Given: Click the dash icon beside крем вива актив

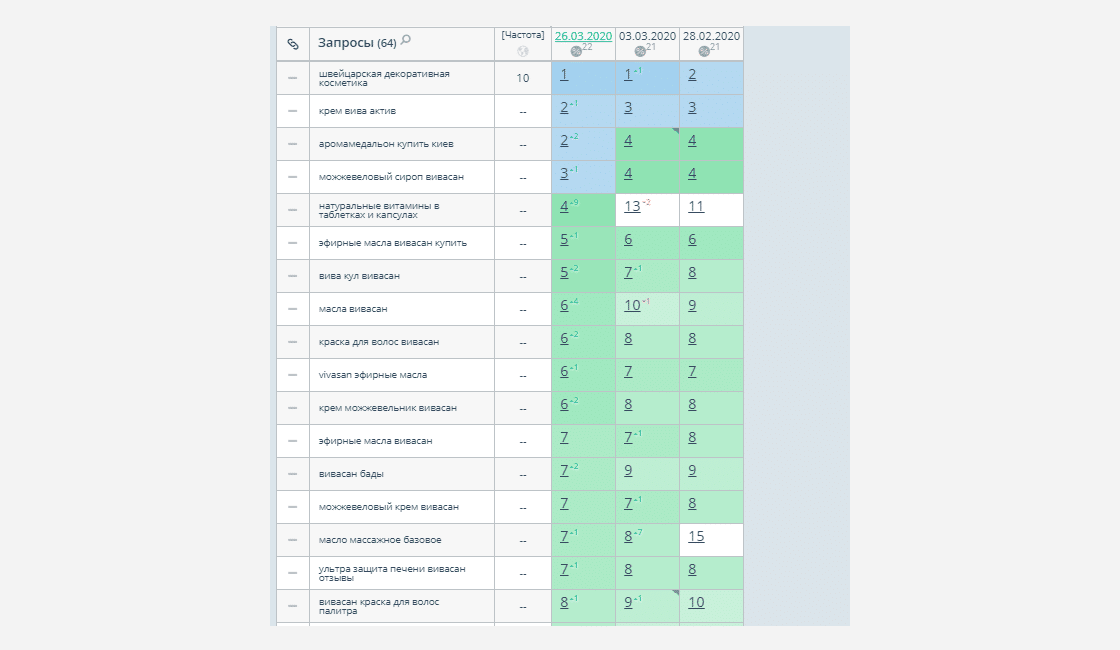Looking at the screenshot, I should point(293,111).
